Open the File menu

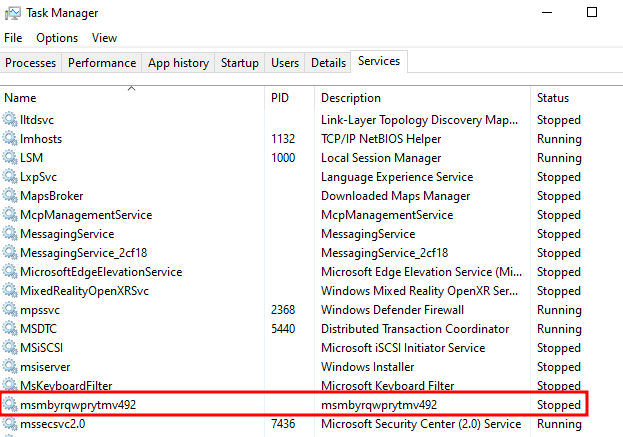[x=13, y=38]
